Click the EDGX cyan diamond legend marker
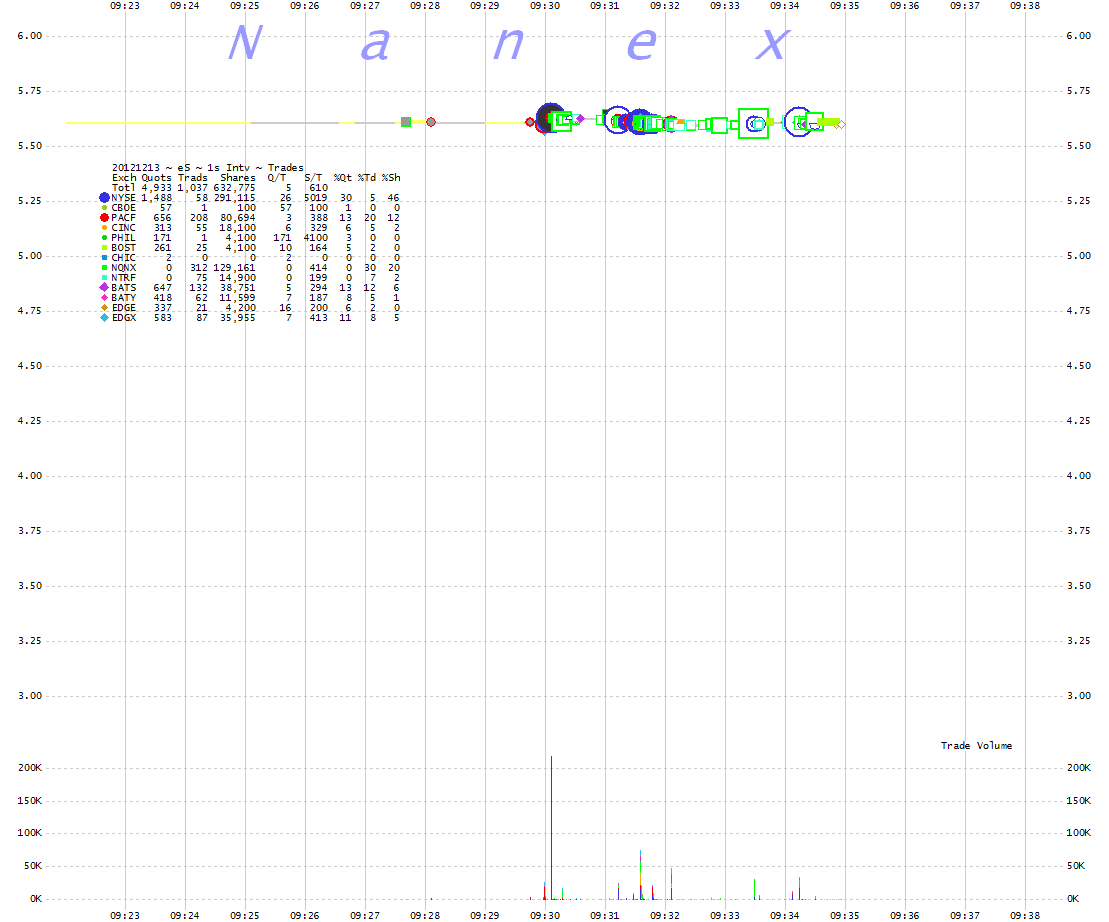Viewport: 1109px width, 922px height. (104, 317)
